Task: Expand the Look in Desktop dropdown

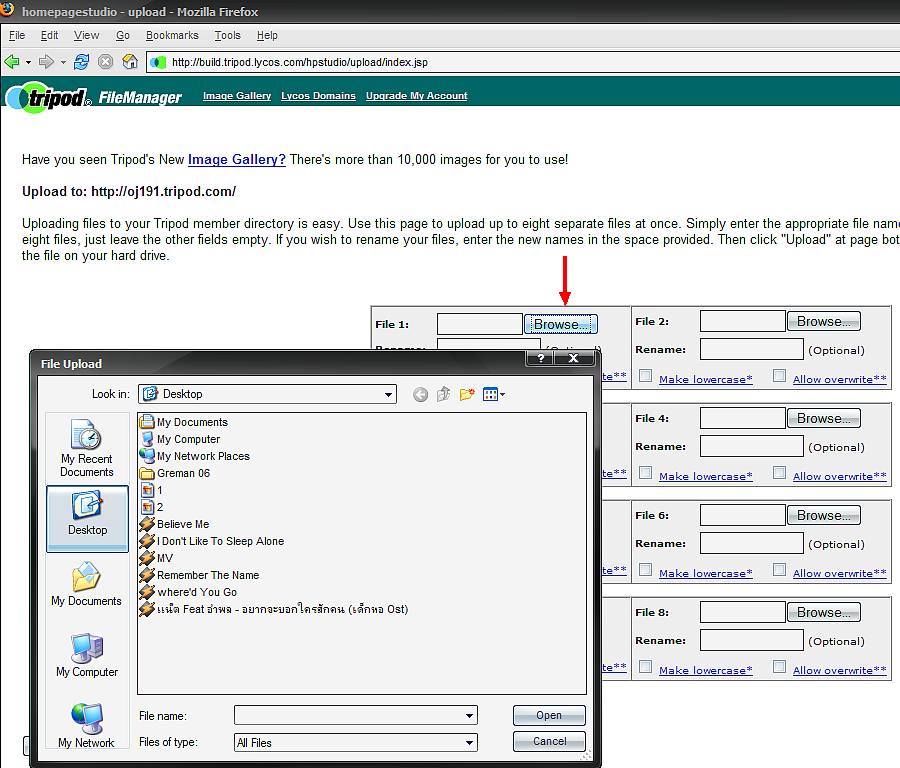Action: (389, 394)
